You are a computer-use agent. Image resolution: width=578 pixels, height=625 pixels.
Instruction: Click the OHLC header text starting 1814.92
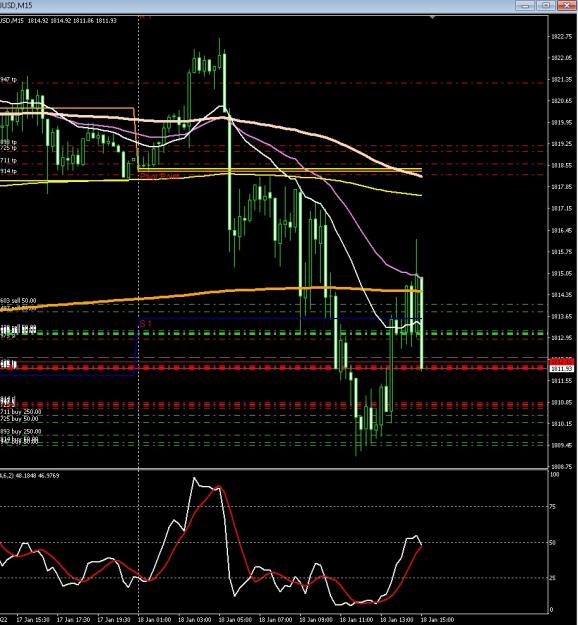72,20
